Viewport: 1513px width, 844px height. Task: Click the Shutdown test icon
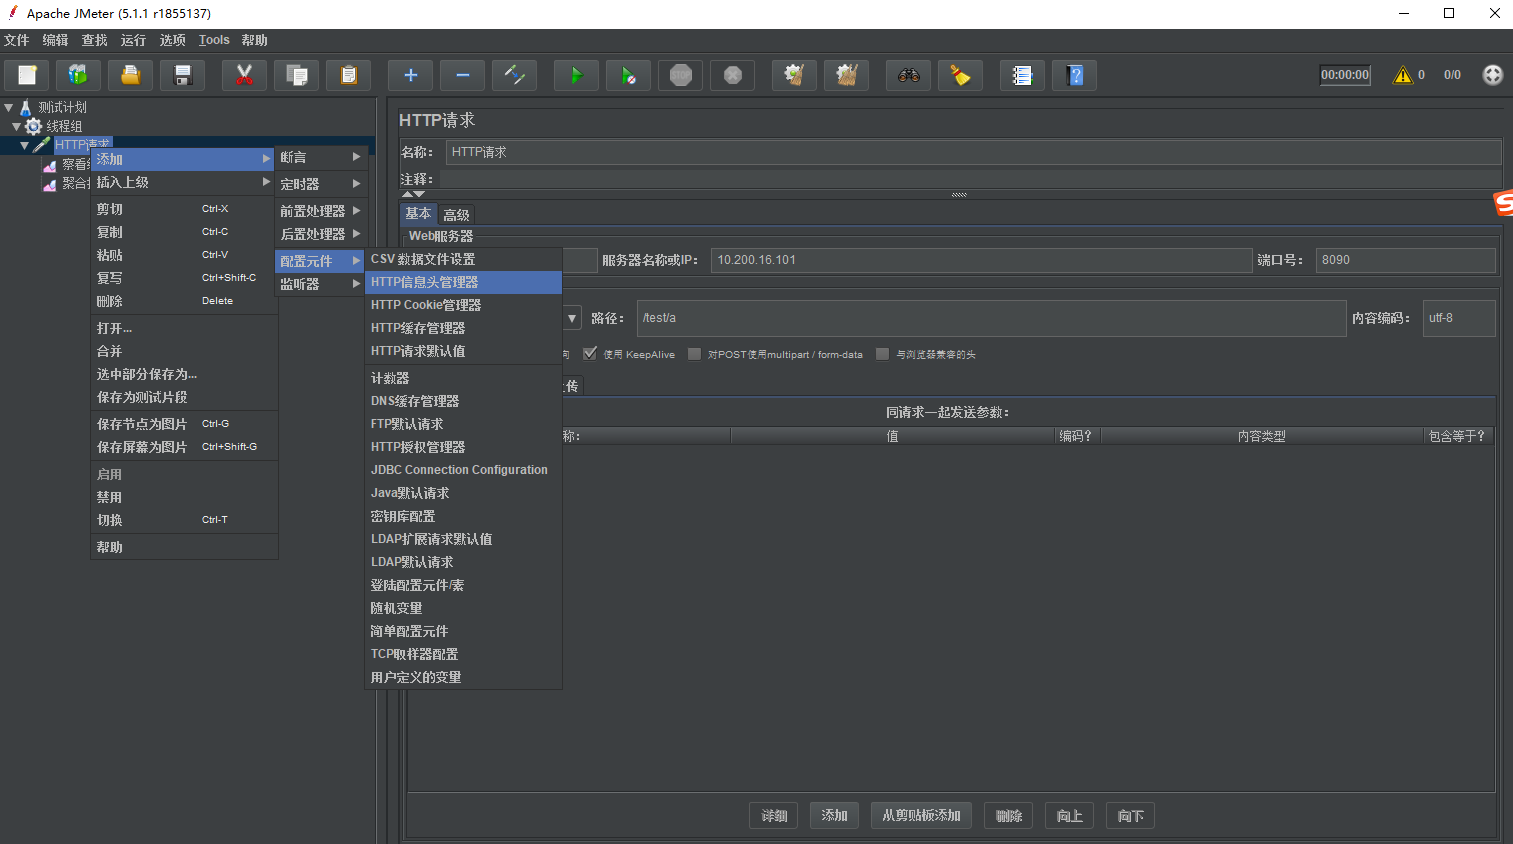(x=733, y=75)
